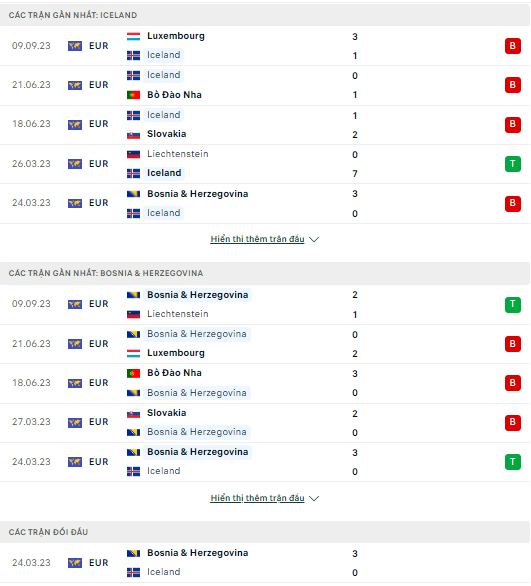The image size is (531, 586).
Task: Click the Slovakia flag in Iceland's 18.06.23 match
Action: pos(133,135)
